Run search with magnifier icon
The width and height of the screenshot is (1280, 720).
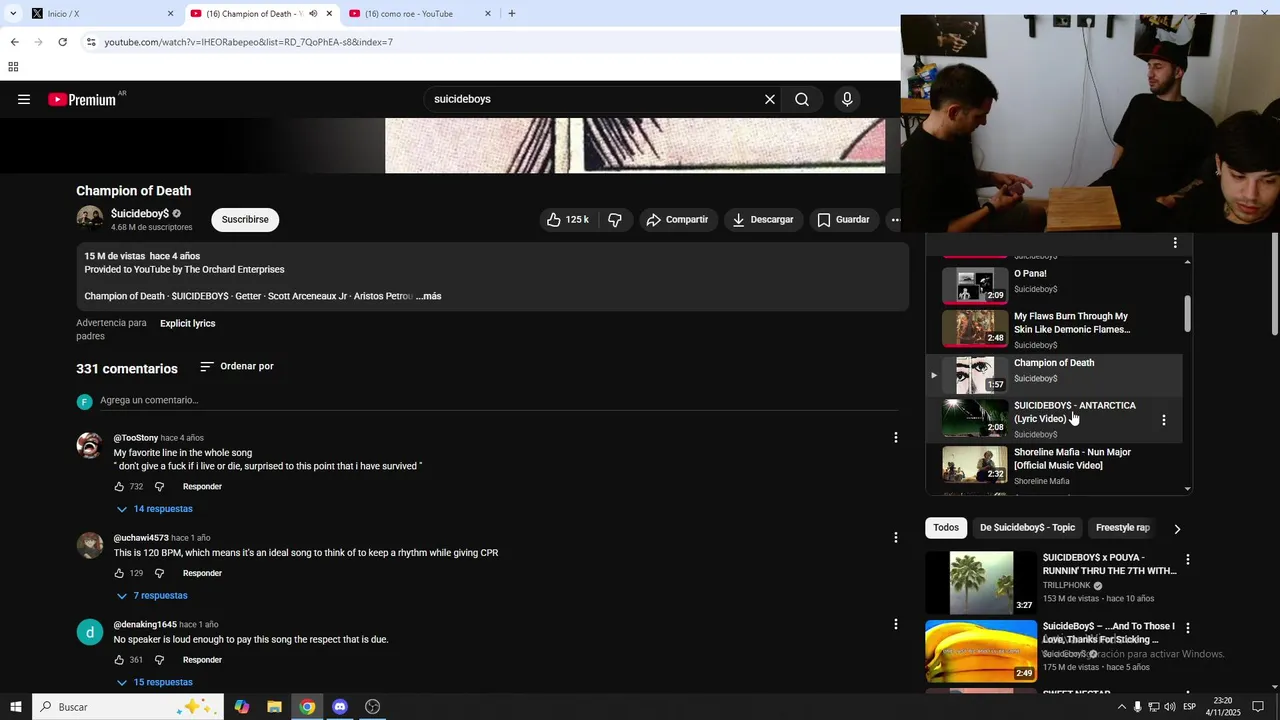pyautogui.click(x=802, y=99)
